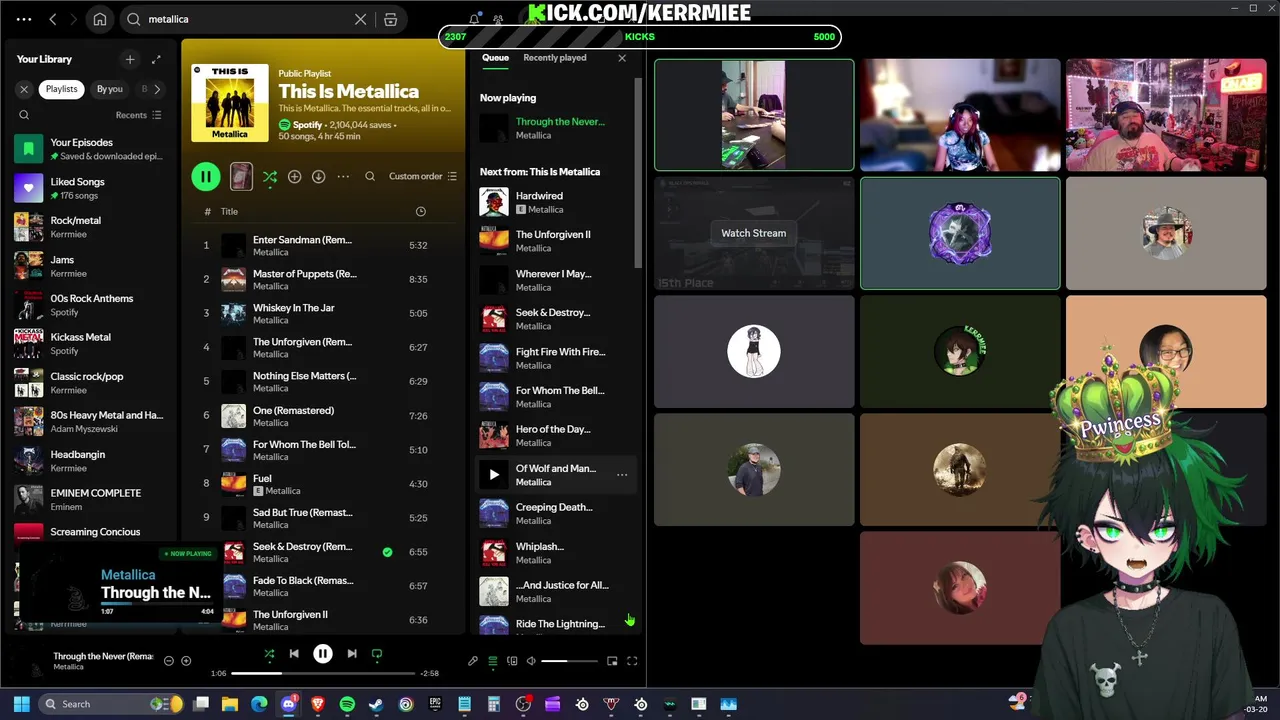The height and width of the screenshot is (720, 1280).
Task: Launch Epic Games from taskbar
Action: pyautogui.click(x=435, y=704)
